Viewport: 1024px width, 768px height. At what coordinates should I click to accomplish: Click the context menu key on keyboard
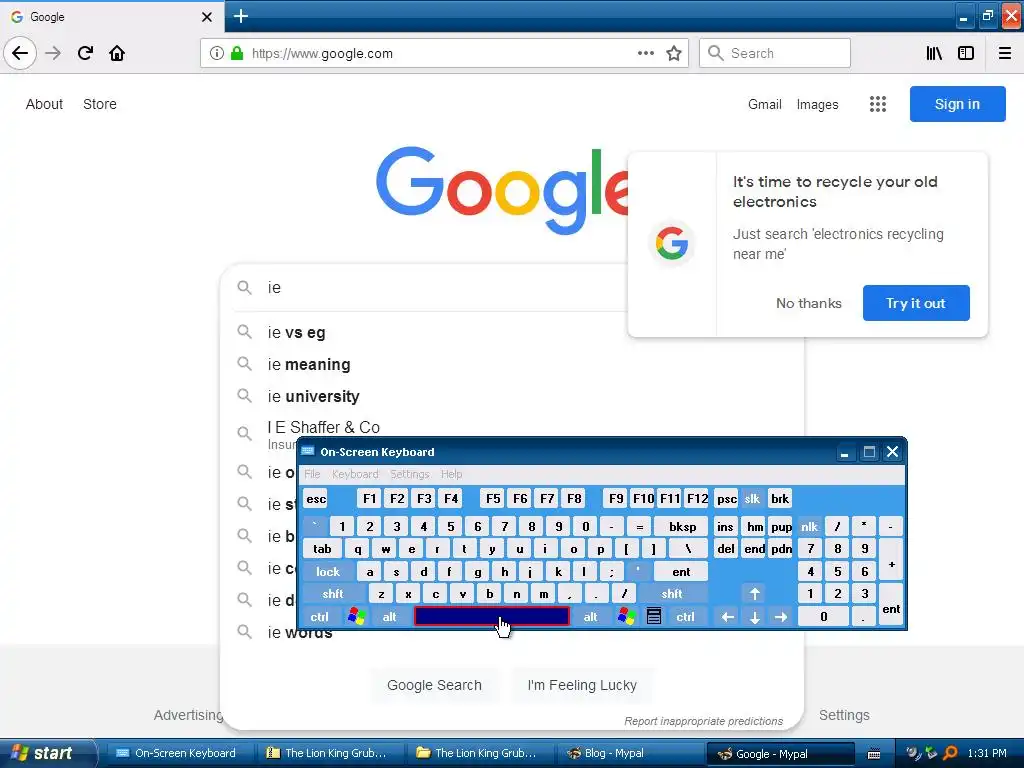coord(654,616)
